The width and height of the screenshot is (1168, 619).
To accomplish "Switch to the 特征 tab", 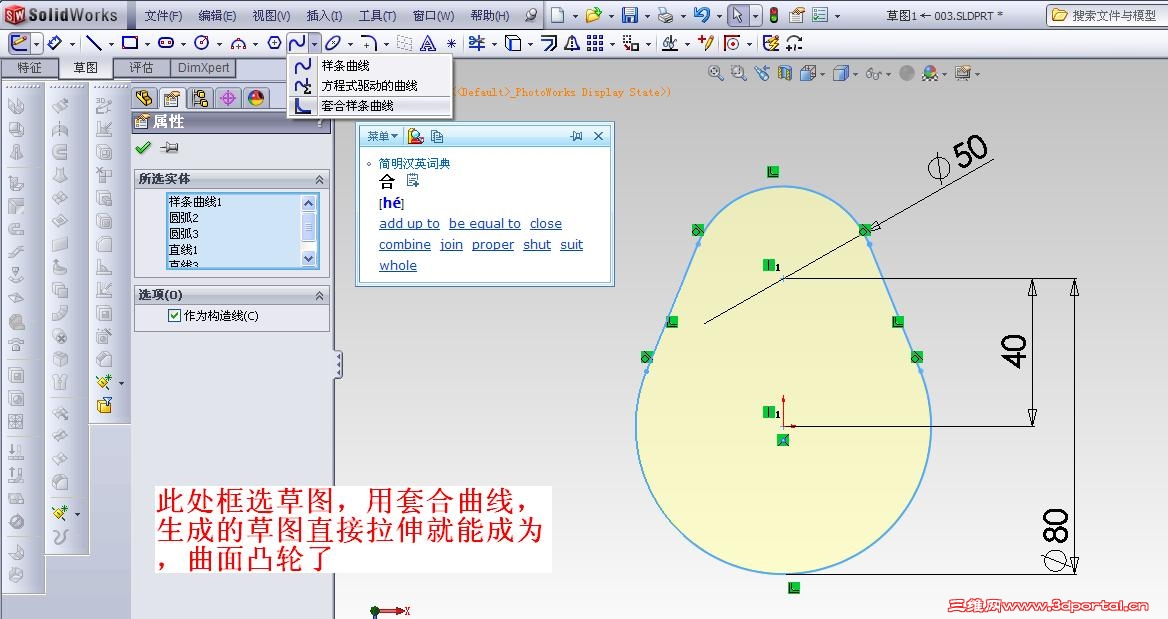I will tap(30, 68).
